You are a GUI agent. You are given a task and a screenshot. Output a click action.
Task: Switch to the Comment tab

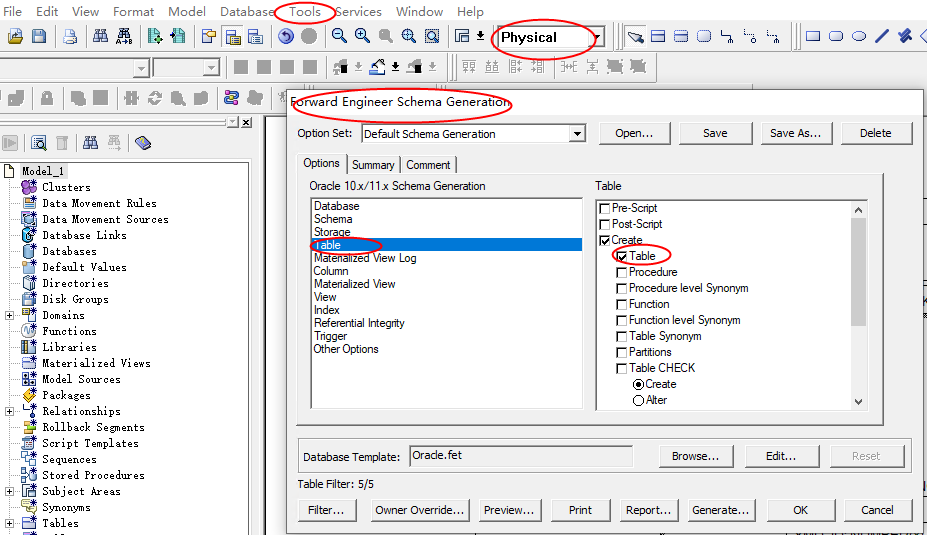(428, 165)
